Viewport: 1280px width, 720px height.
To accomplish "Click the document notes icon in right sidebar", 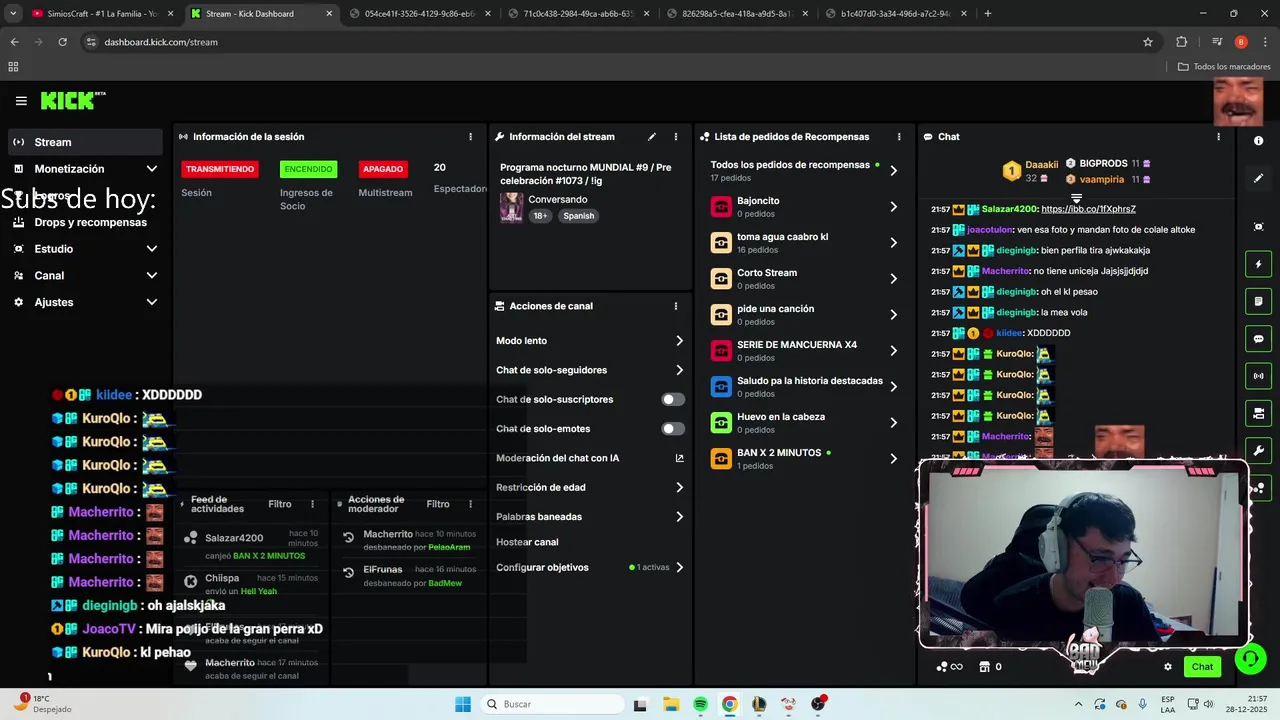I will pos(1258,301).
